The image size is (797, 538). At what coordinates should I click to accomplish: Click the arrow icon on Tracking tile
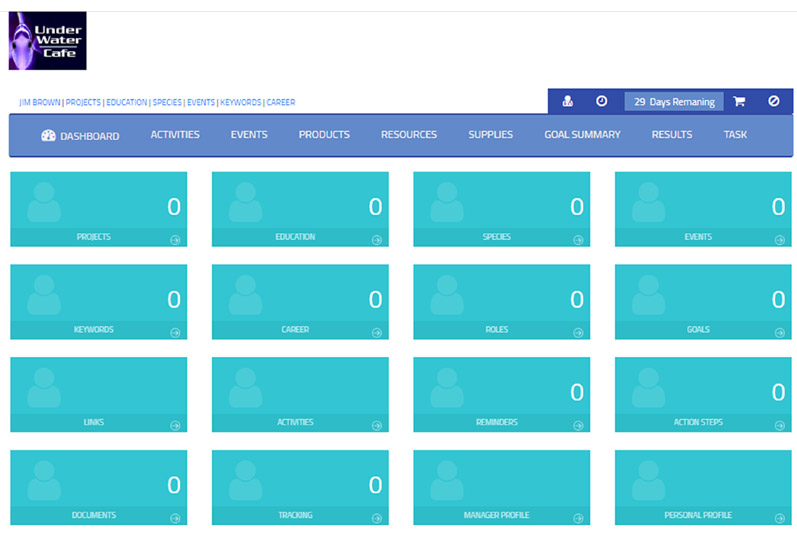(377, 517)
